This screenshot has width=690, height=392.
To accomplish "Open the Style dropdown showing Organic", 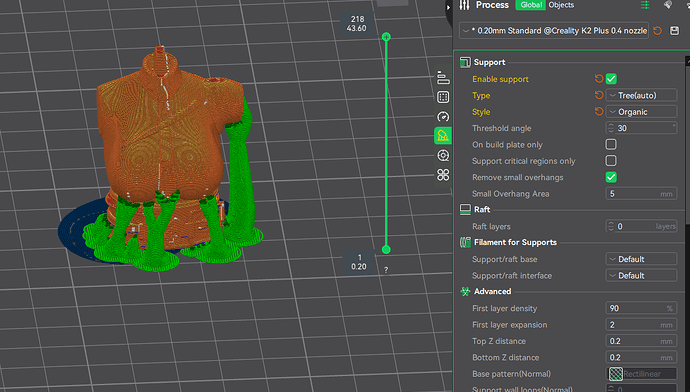I will tap(641, 112).
